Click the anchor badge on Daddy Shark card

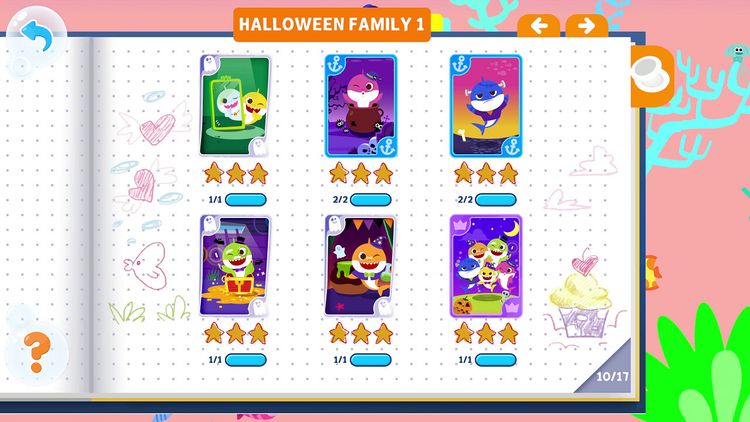(460, 64)
